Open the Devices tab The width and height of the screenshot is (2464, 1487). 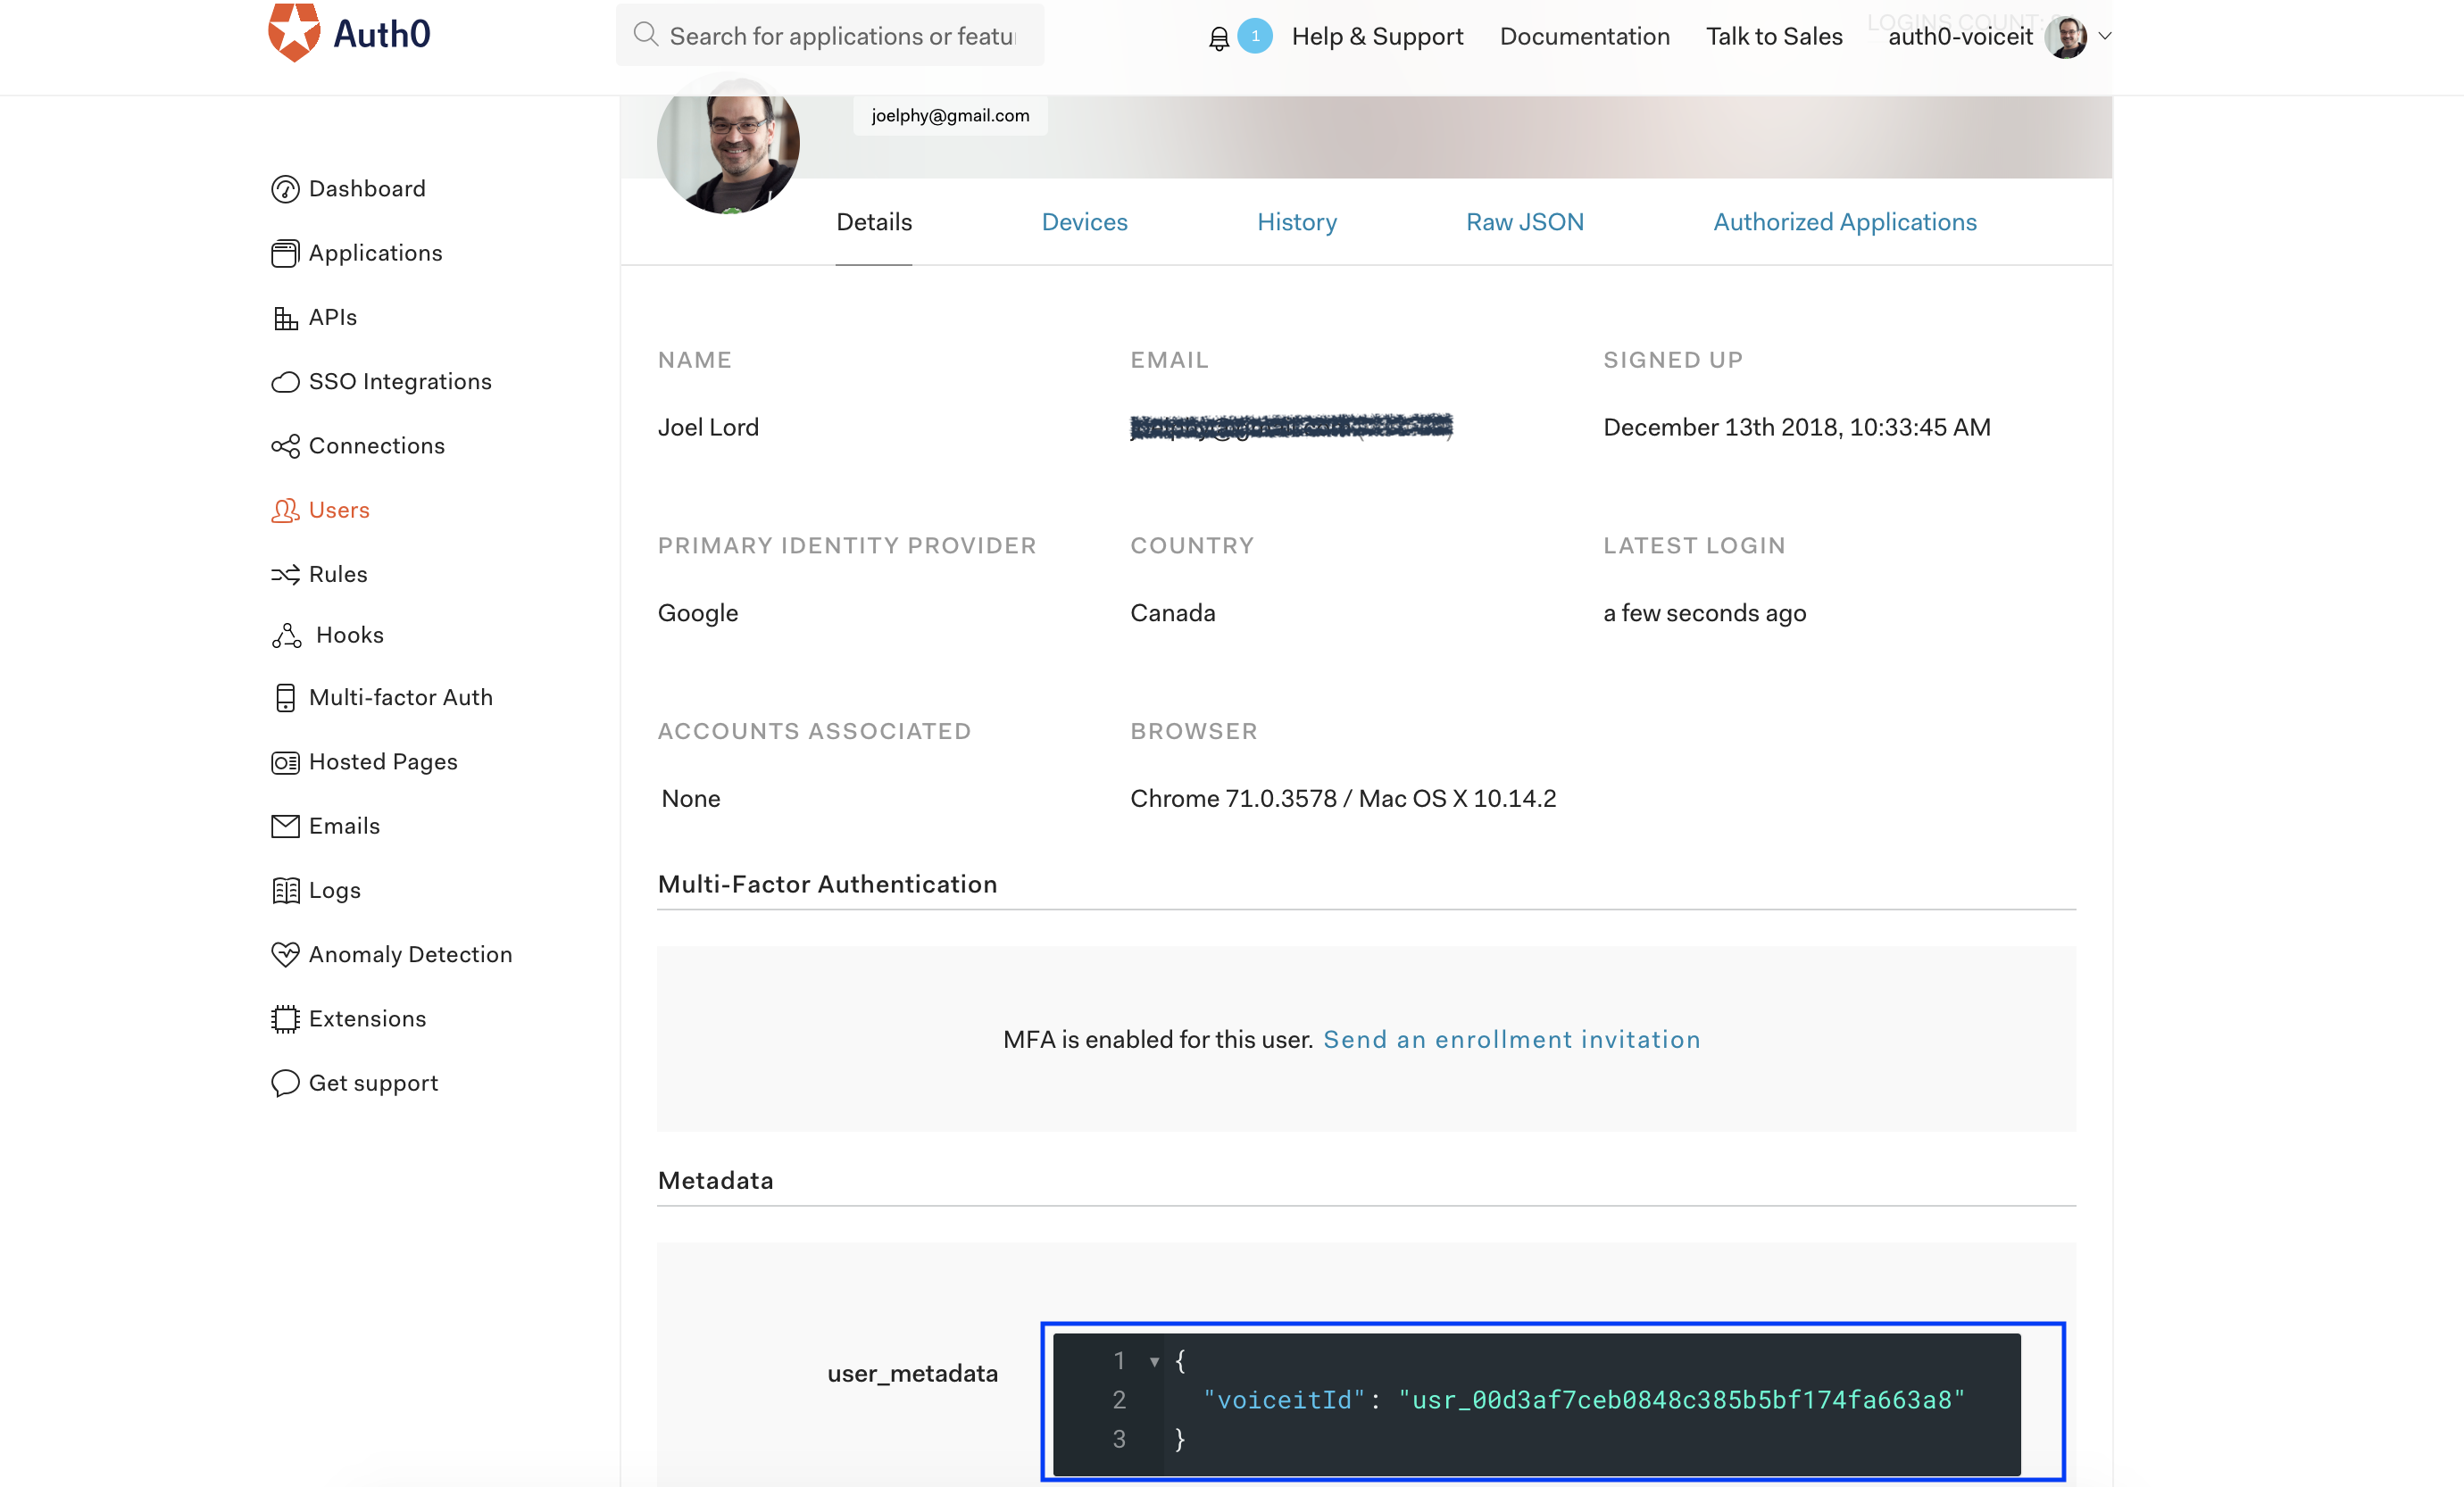[1084, 222]
